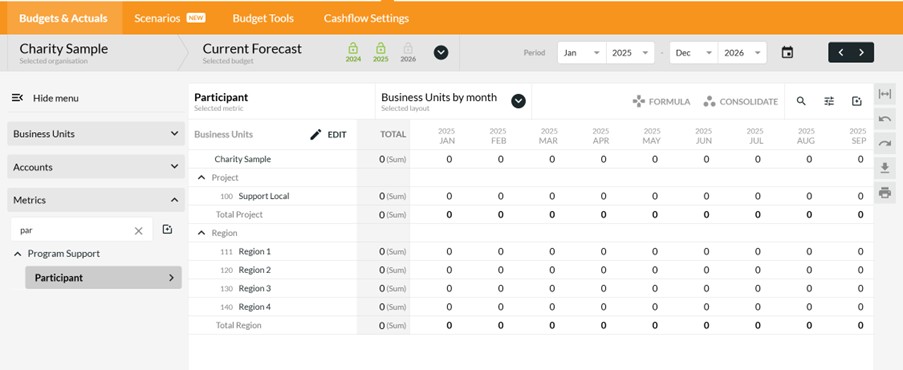The height and width of the screenshot is (370, 903).
Task: Open the start year 2025 dropdown
Action: pyautogui.click(x=630, y=52)
